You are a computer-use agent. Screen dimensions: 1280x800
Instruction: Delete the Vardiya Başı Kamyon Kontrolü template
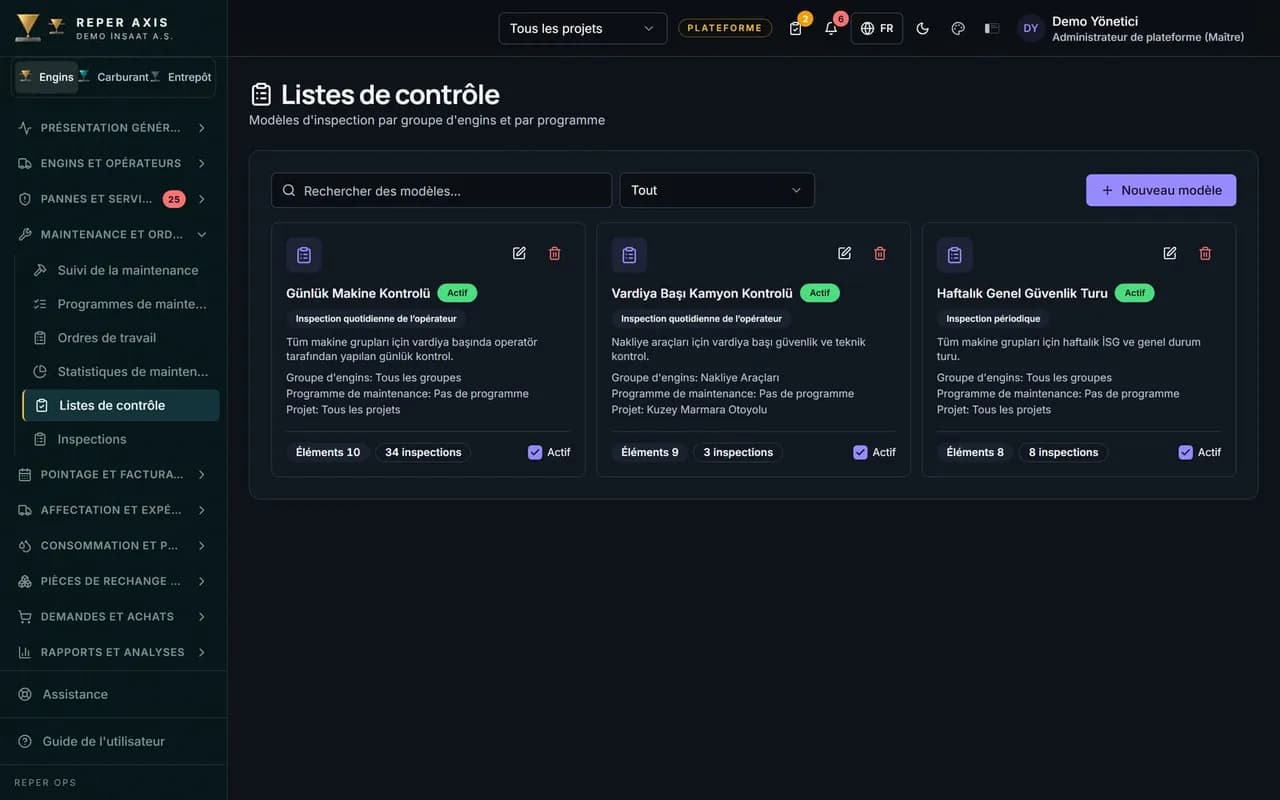pos(880,253)
